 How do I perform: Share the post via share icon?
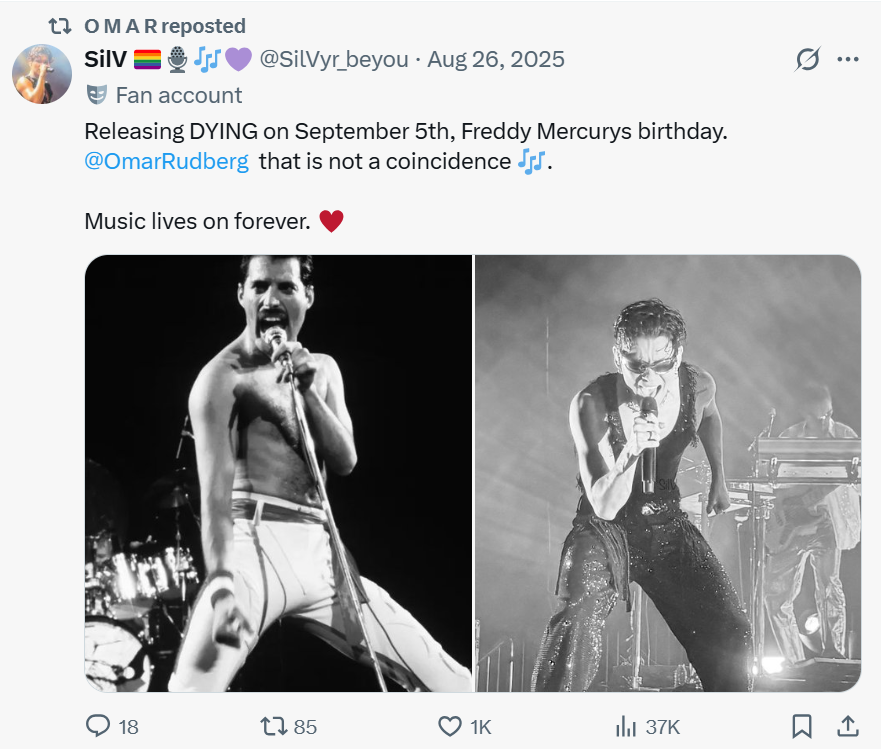(847, 726)
